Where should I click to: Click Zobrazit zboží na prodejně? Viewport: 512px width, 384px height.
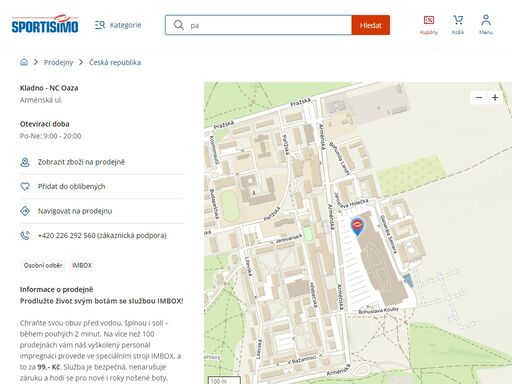point(81,162)
